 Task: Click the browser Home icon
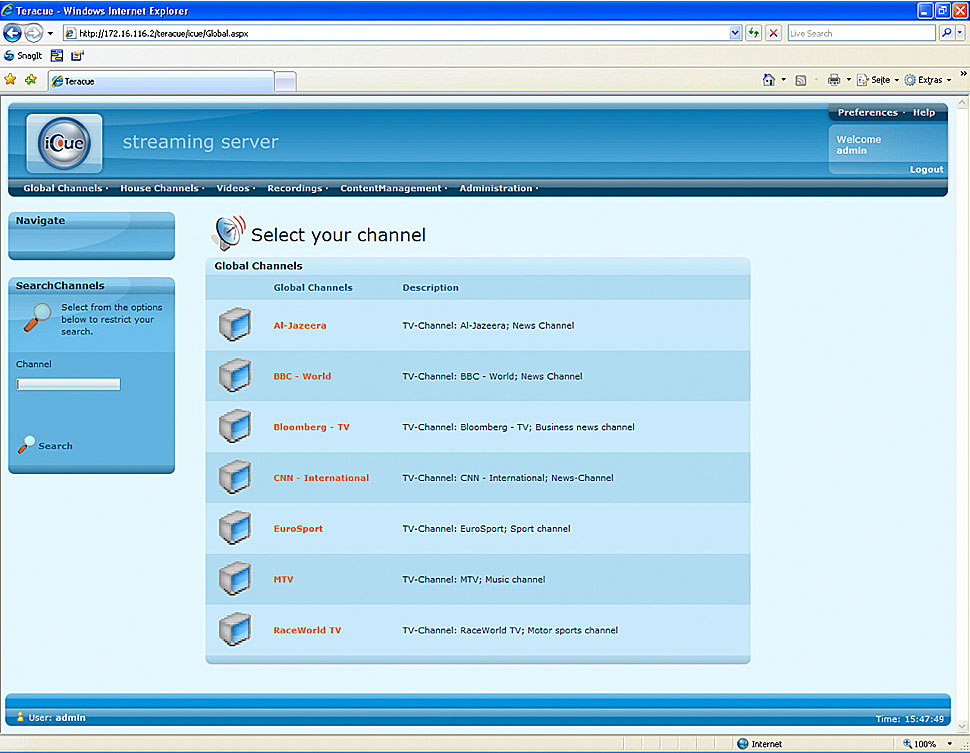(x=768, y=80)
